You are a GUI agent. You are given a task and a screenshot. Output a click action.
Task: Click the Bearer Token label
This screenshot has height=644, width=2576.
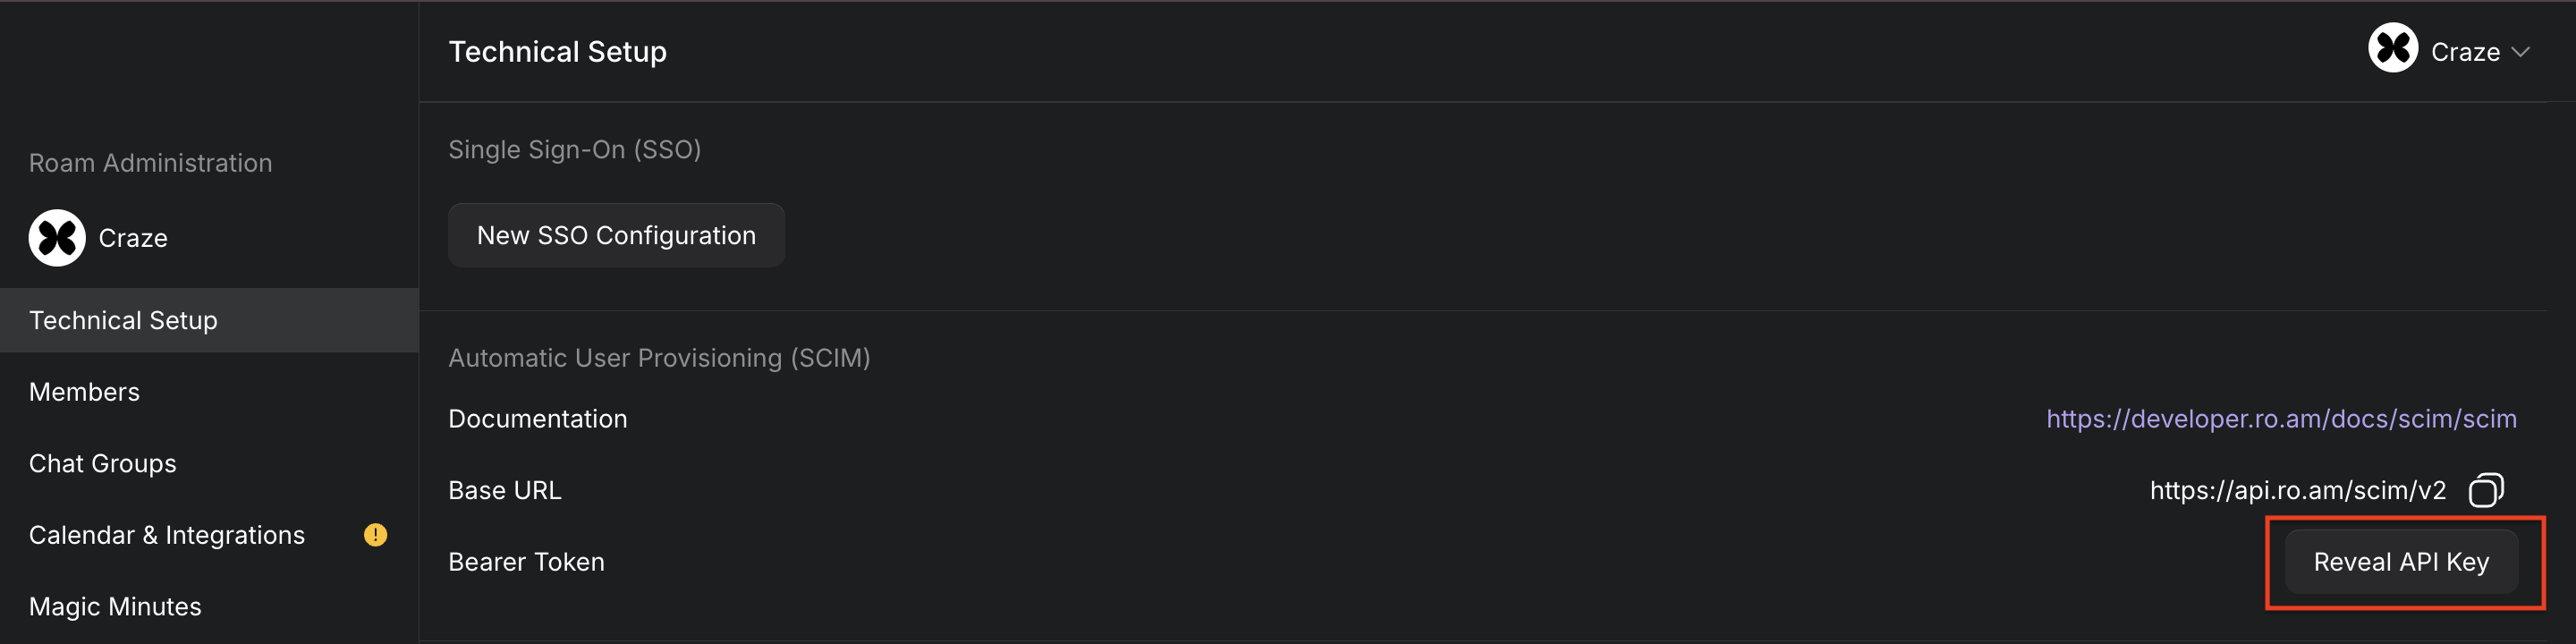click(526, 562)
